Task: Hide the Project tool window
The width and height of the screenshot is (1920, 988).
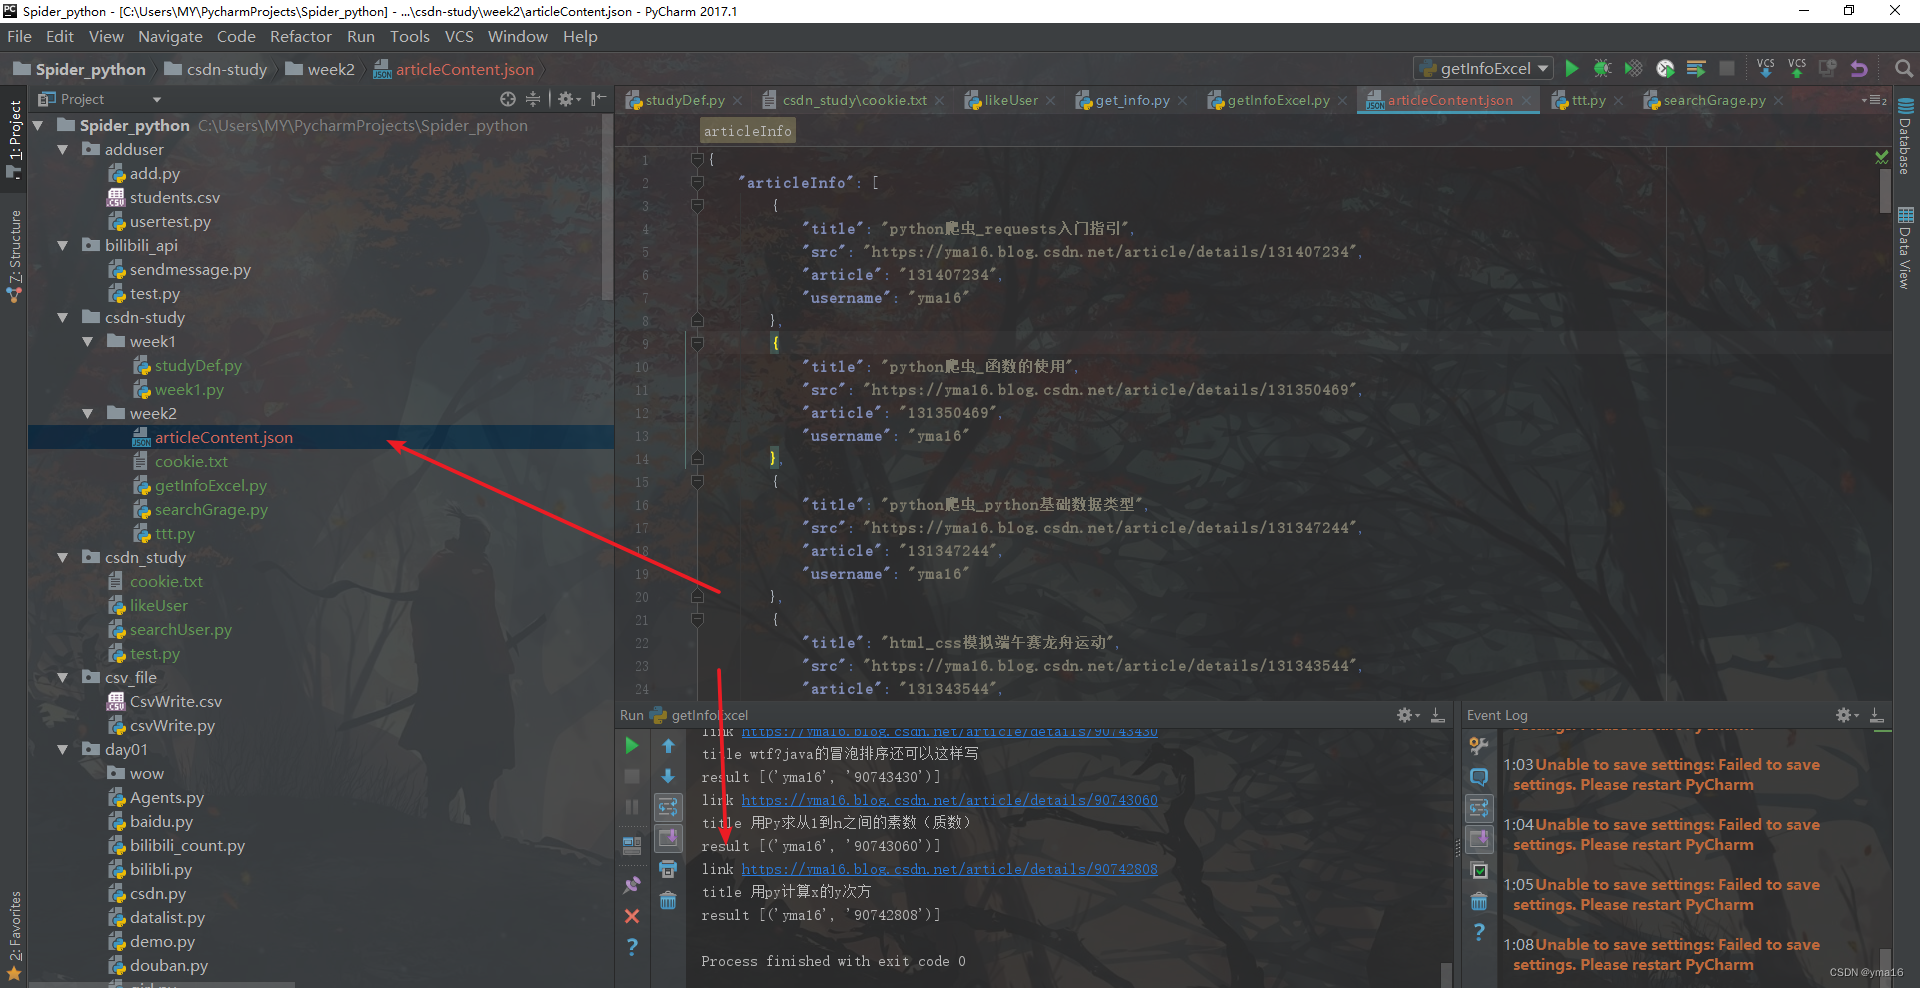Action: [598, 99]
